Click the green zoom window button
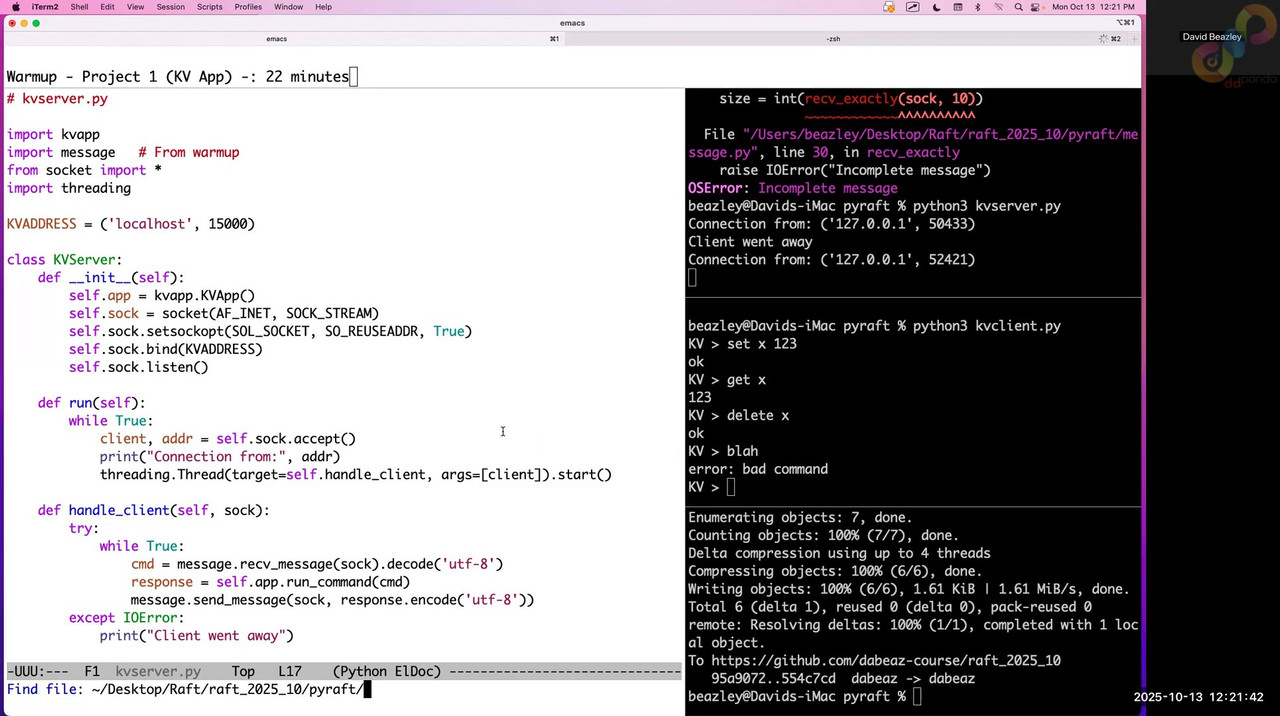The image size is (1280, 716). (36, 23)
